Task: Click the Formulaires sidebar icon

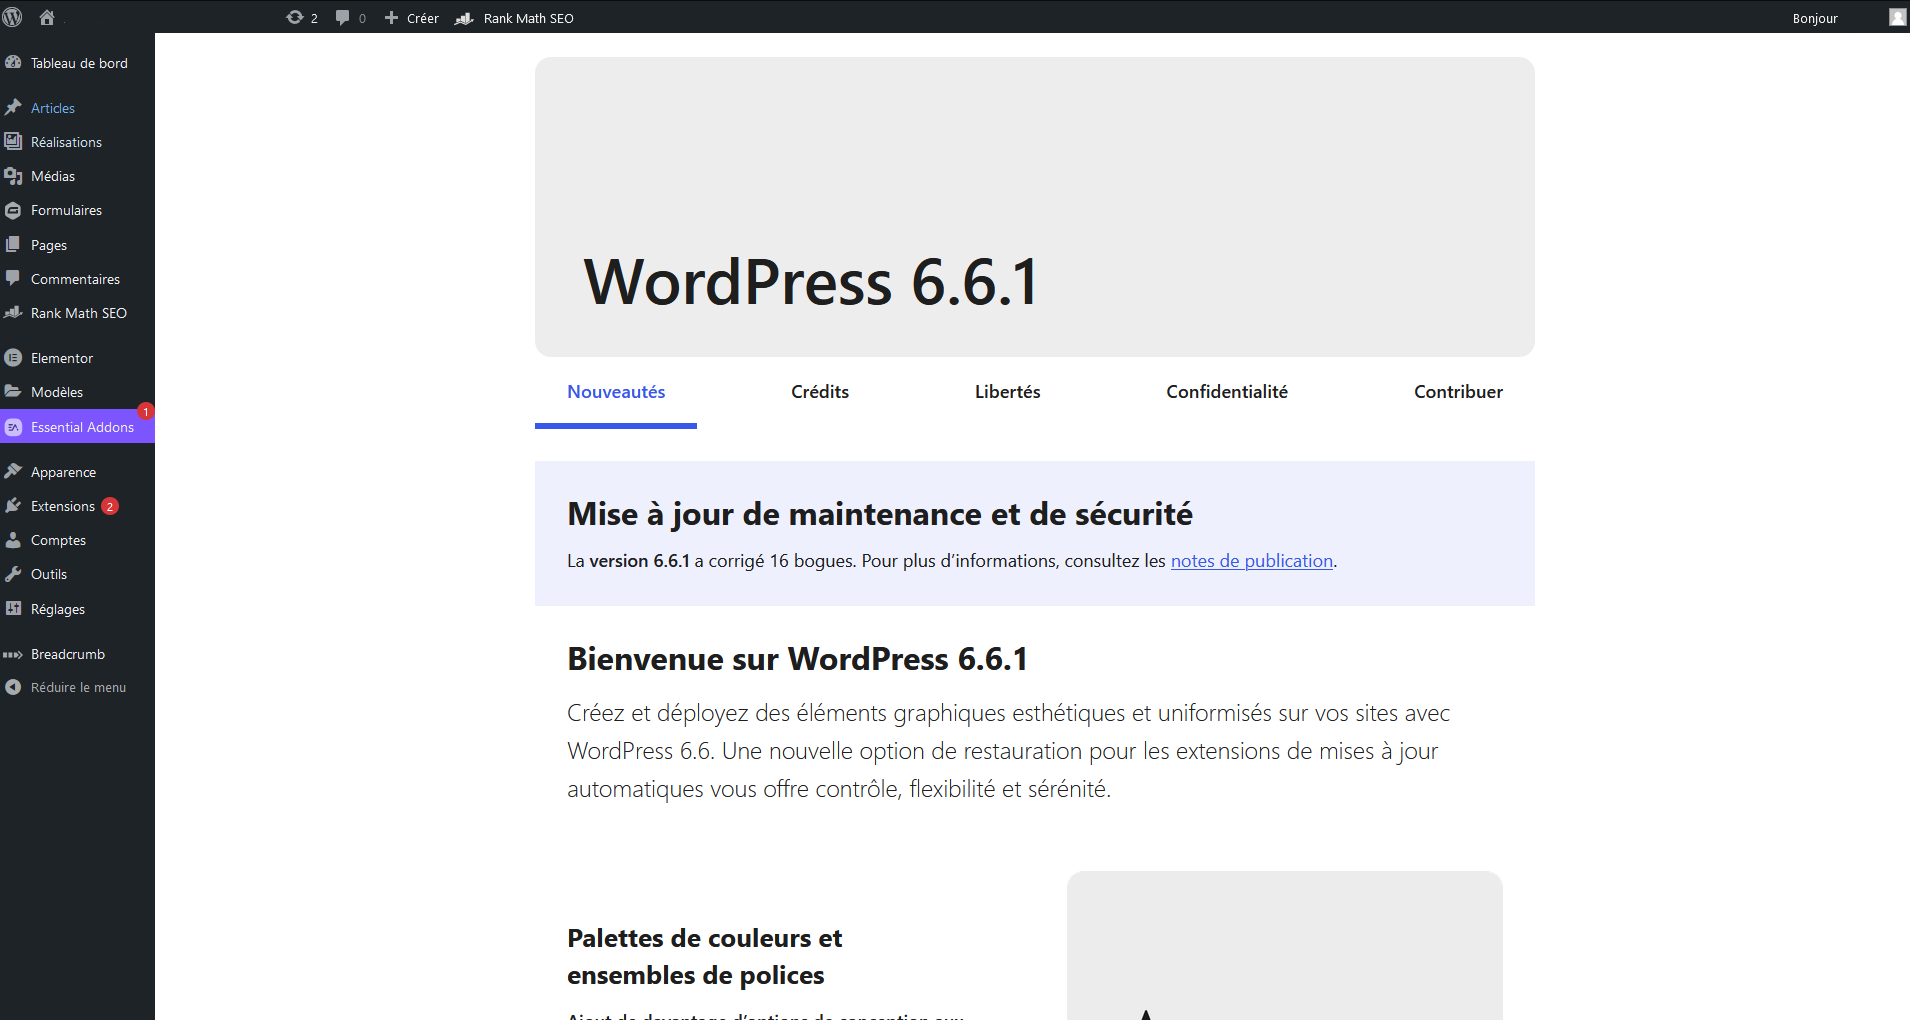Action: tap(13, 210)
